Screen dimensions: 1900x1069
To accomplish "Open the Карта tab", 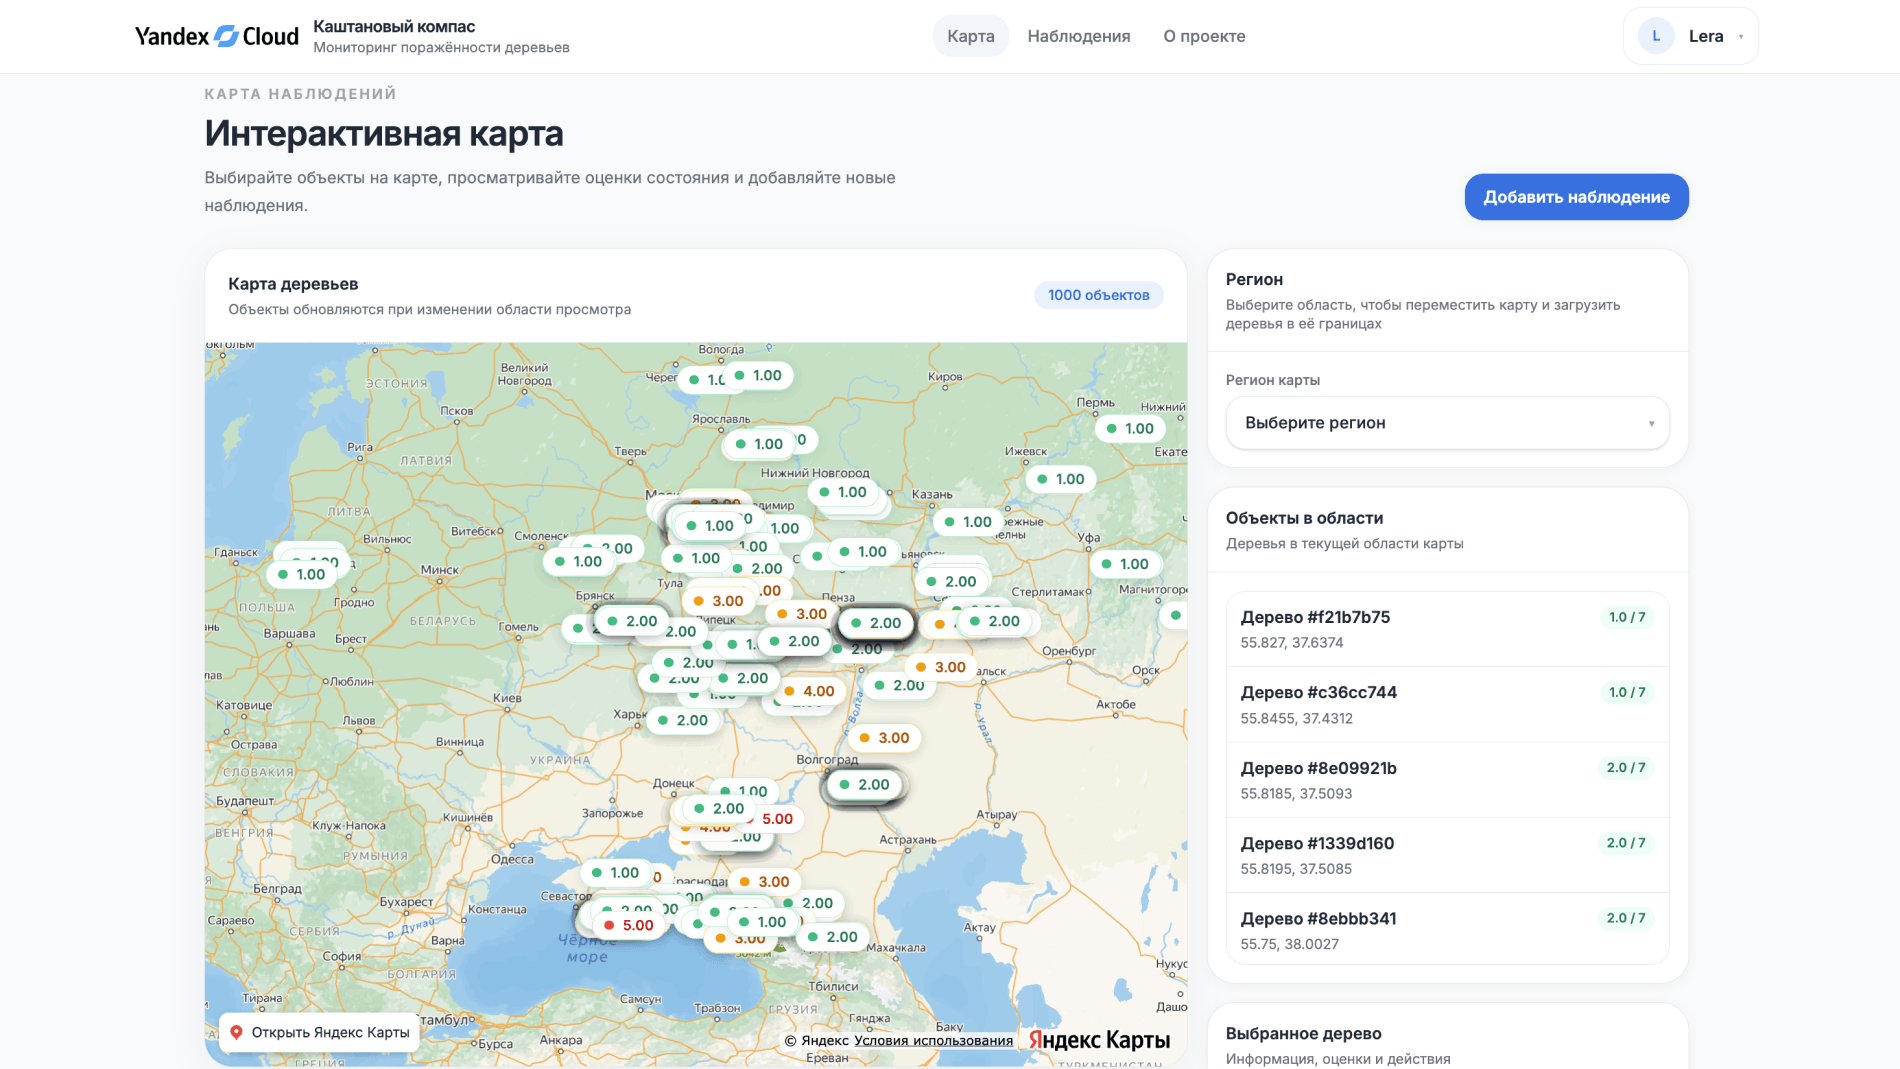I will click(970, 36).
